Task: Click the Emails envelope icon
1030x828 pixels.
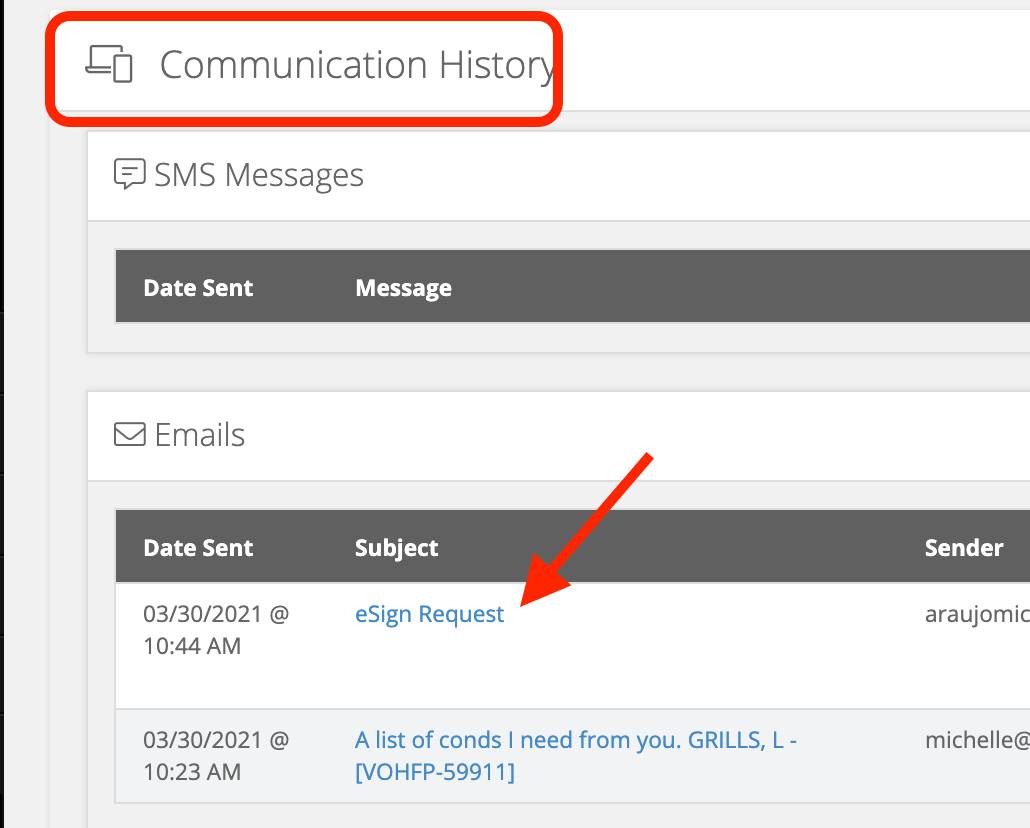Action: (x=128, y=434)
